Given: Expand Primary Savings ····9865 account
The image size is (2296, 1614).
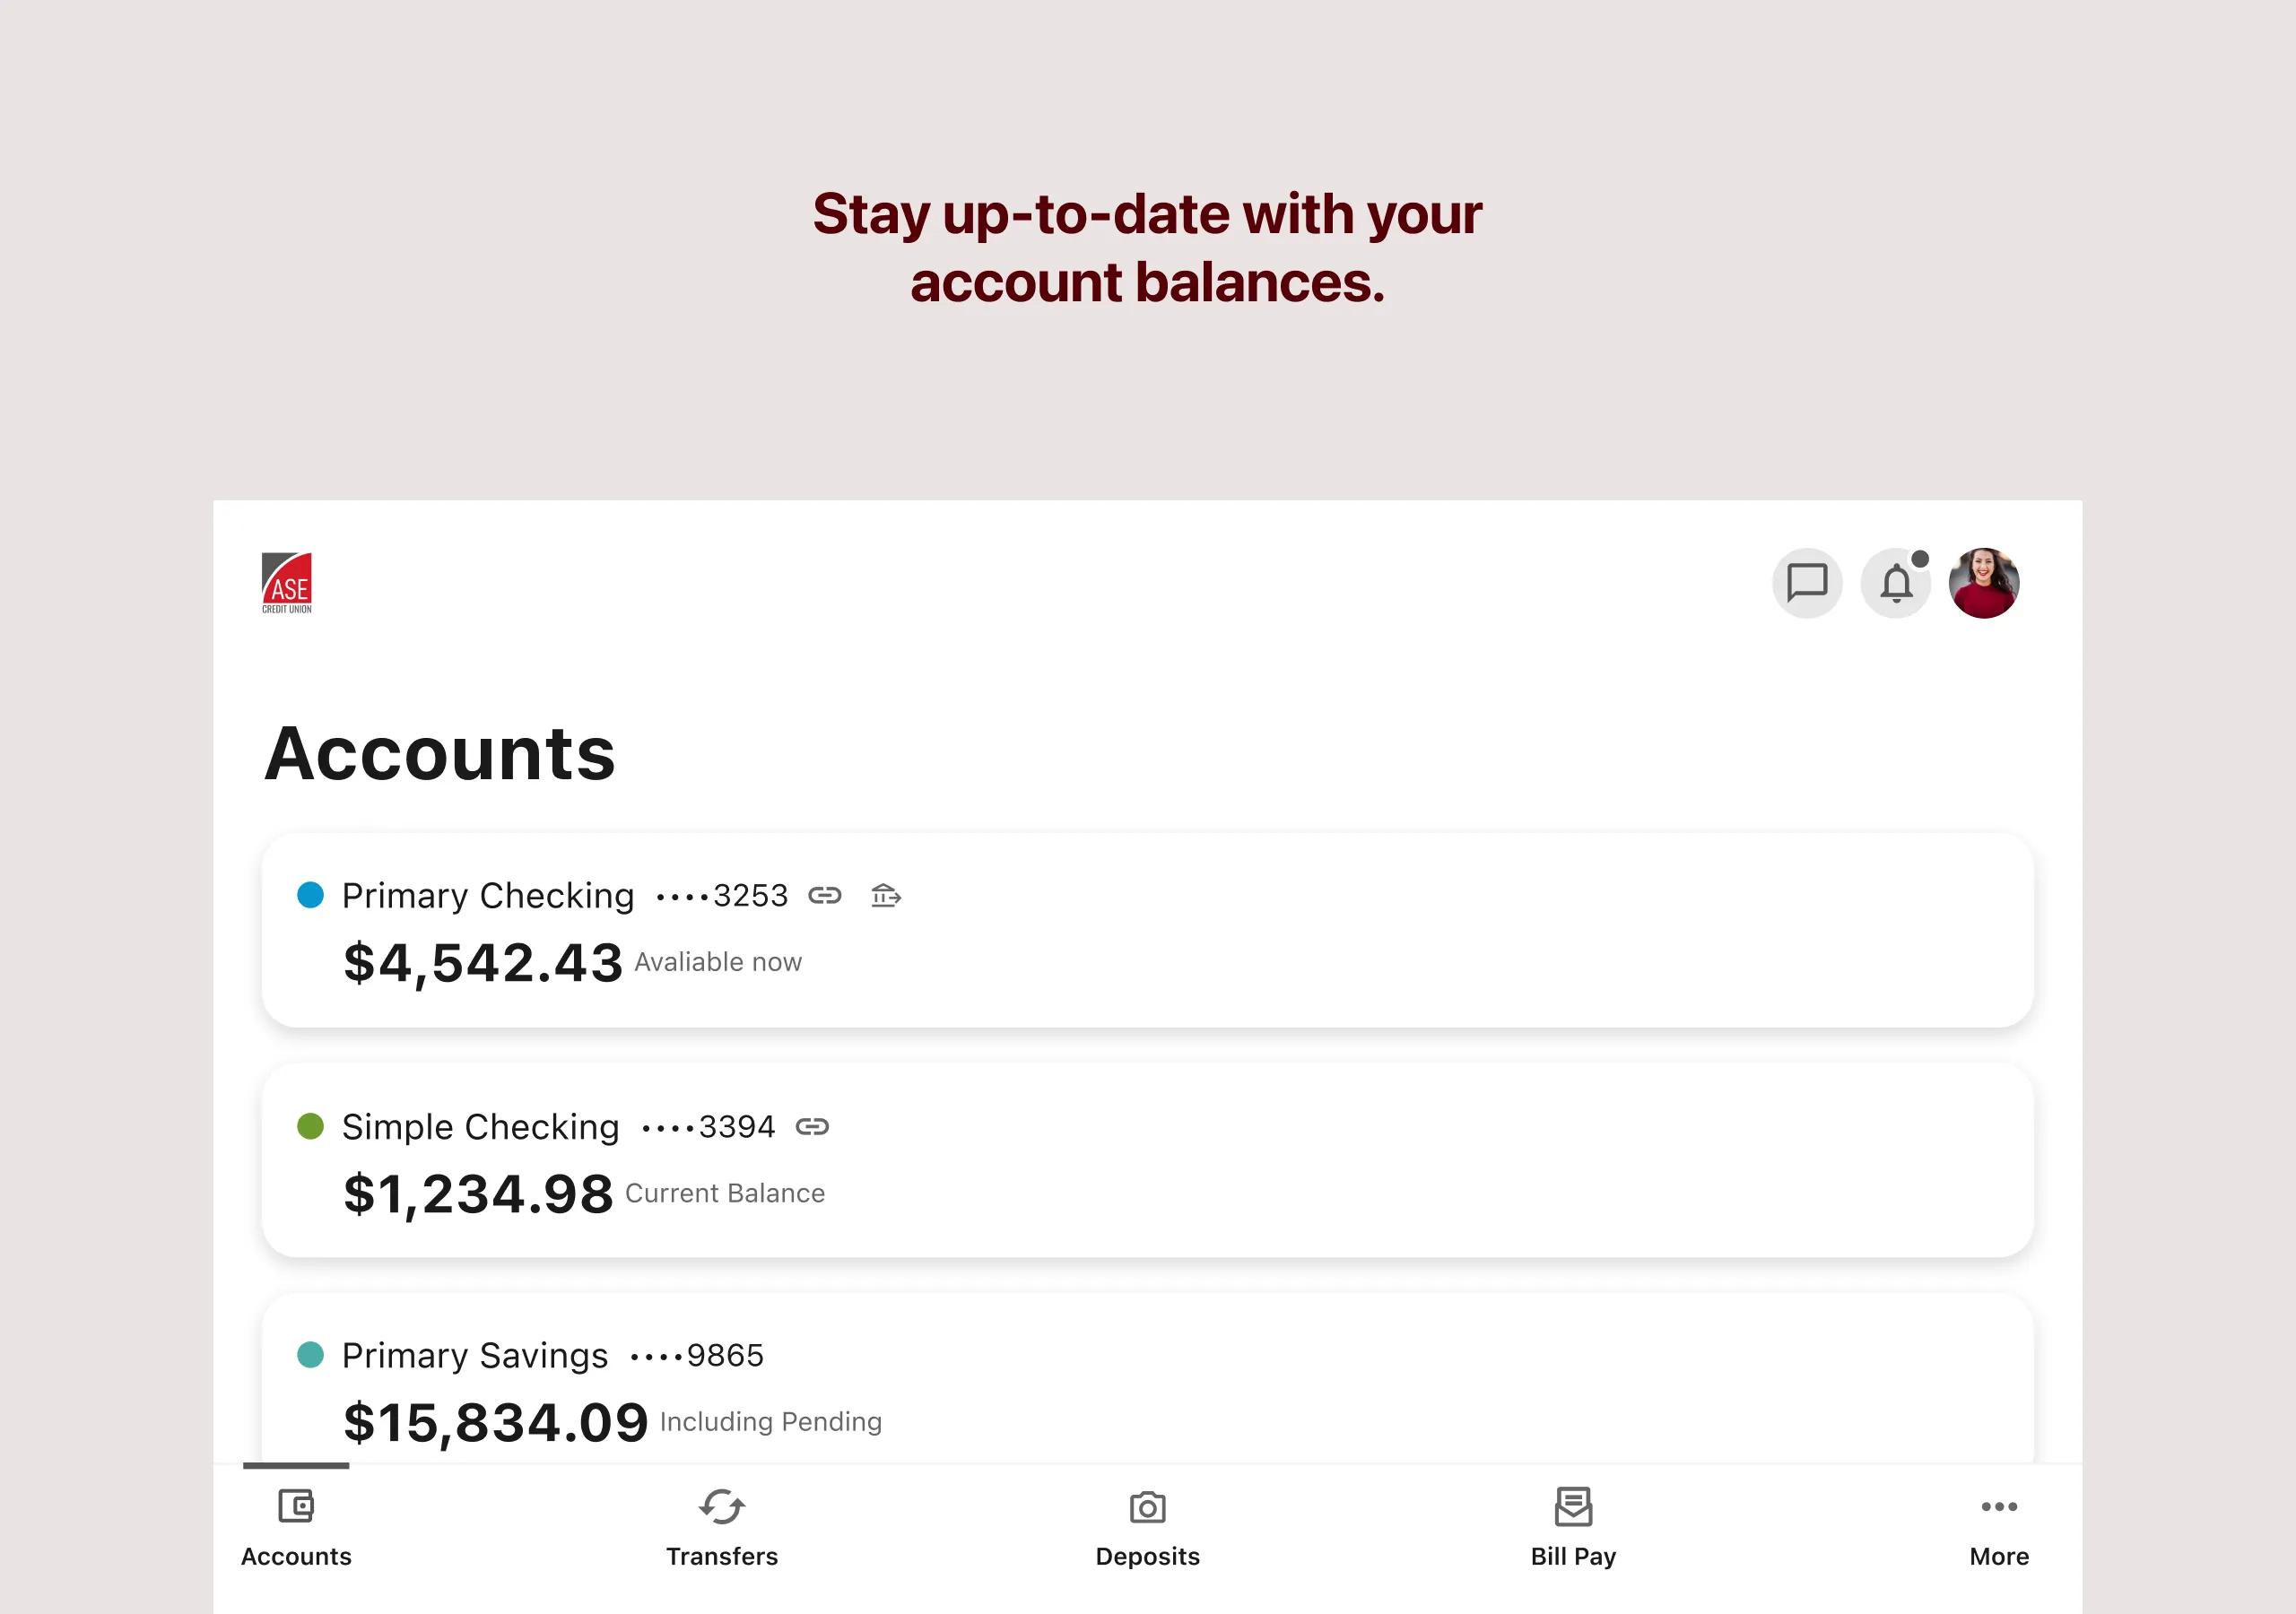Looking at the screenshot, I should (x=1148, y=1387).
